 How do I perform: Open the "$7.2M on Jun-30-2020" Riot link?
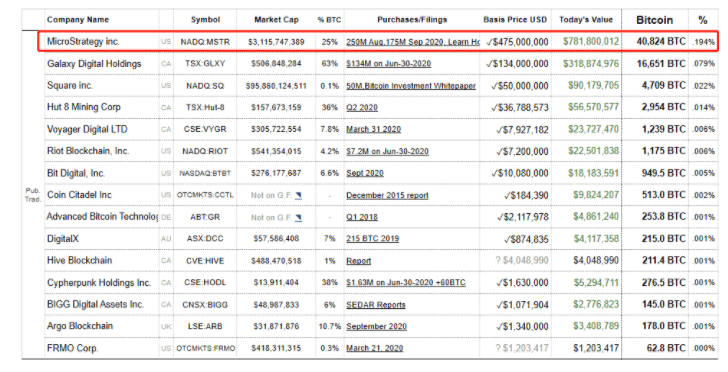(x=387, y=151)
